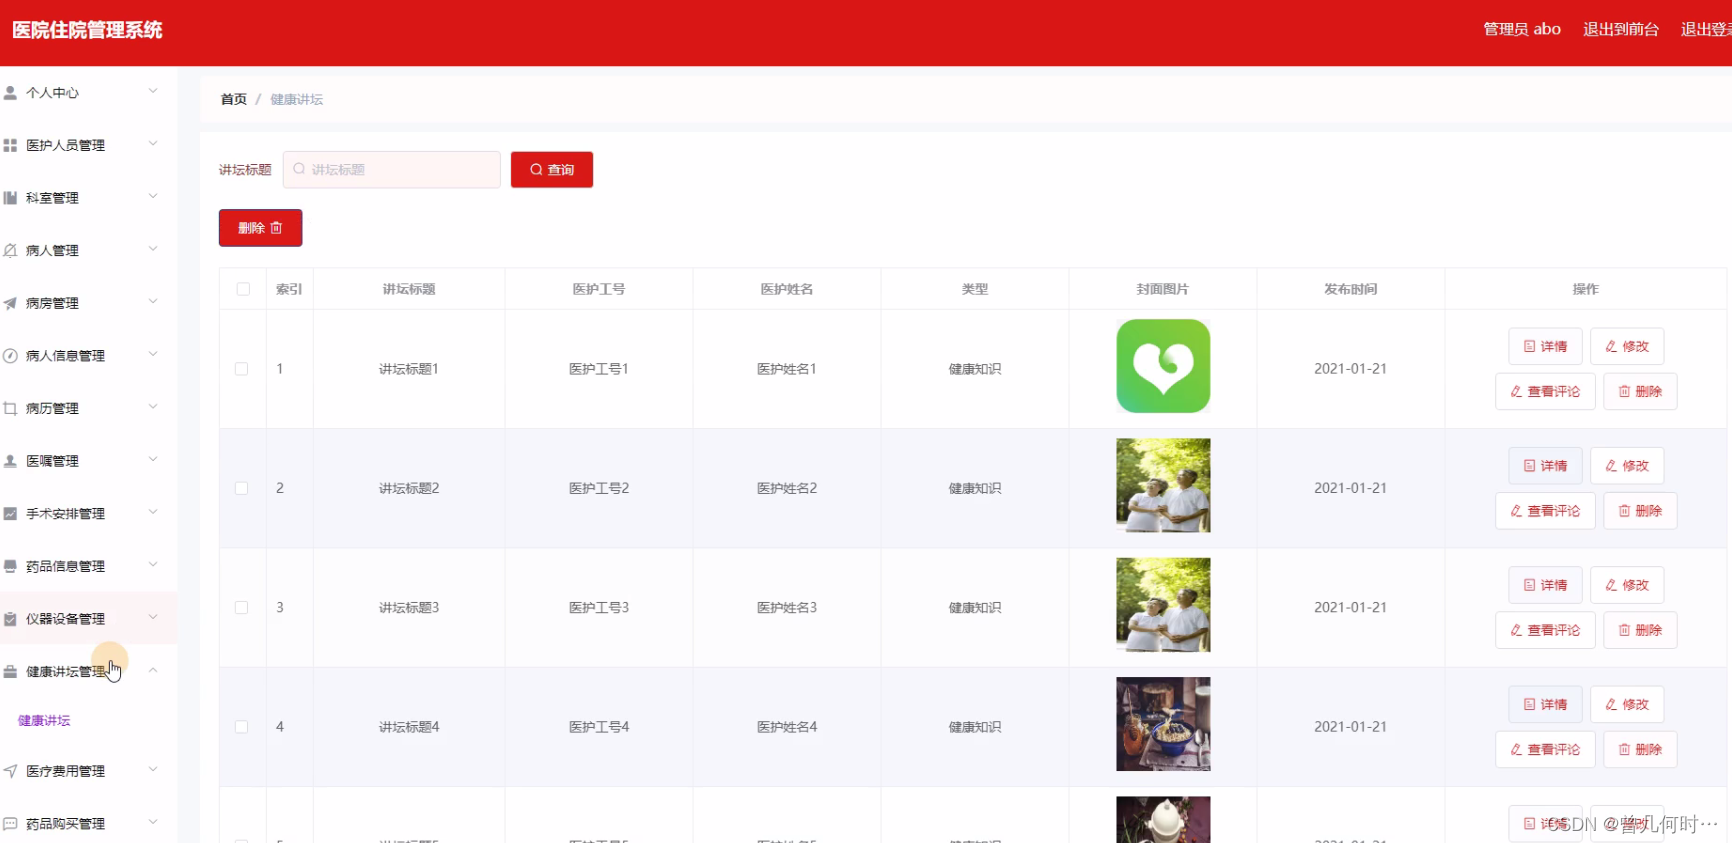Open the 讲坛标题2 cover photo
Image resolution: width=1732 pixels, height=843 pixels.
pyautogui.click(x=1163, y=485)
